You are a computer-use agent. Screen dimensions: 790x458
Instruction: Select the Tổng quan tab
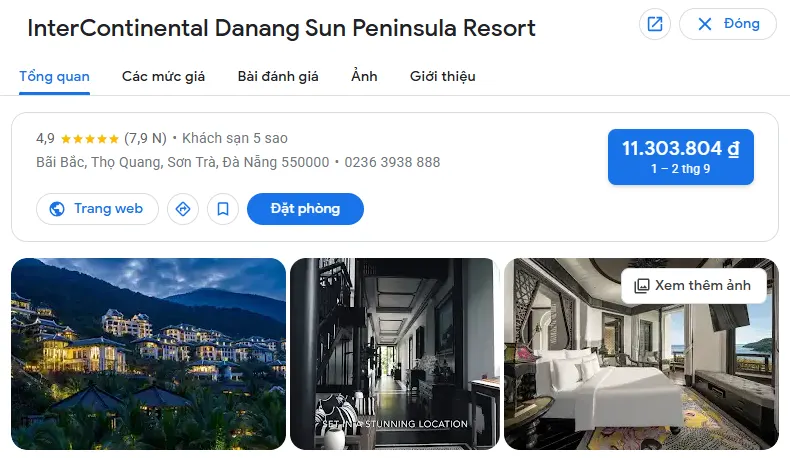pyautogui.click(x=54, y=77)
